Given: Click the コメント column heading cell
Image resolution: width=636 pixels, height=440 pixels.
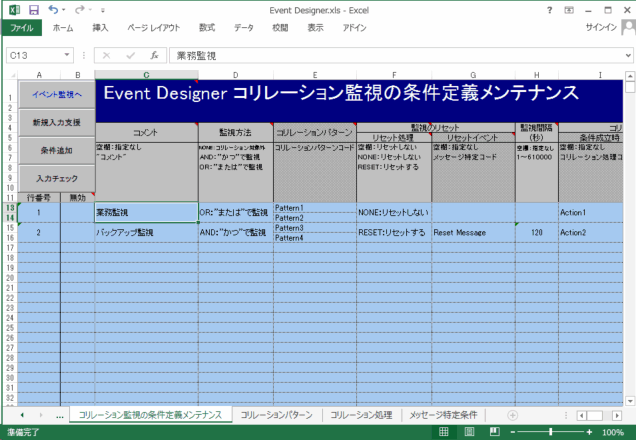Looking at the screenshot, I should [146, 133].
